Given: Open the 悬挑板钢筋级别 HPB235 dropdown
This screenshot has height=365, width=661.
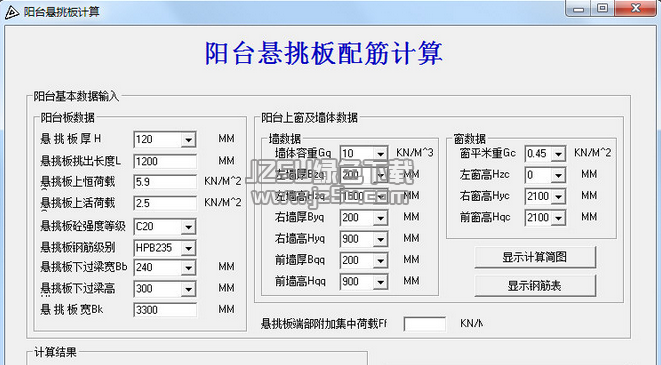Looking at the screenshot, I should pos(188,248).
